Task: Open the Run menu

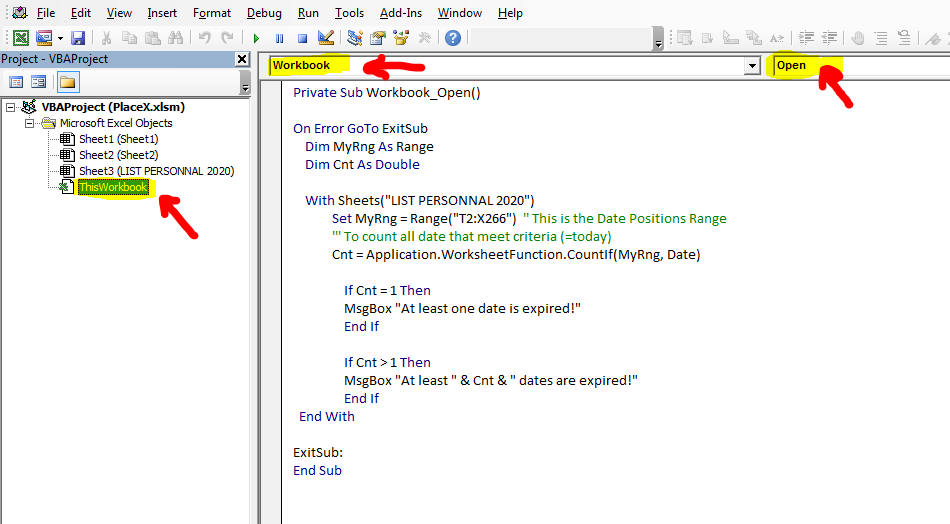Action: tap(308, 13)
